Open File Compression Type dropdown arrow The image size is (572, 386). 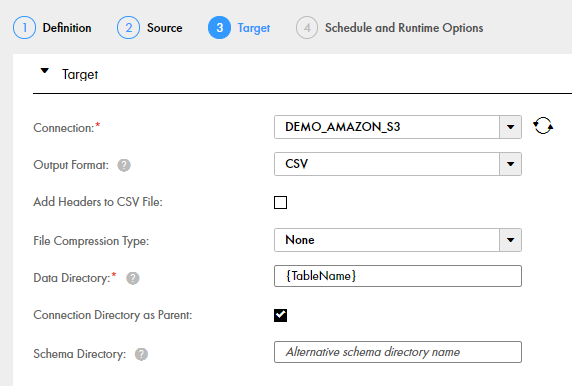[x=510, y=240]
